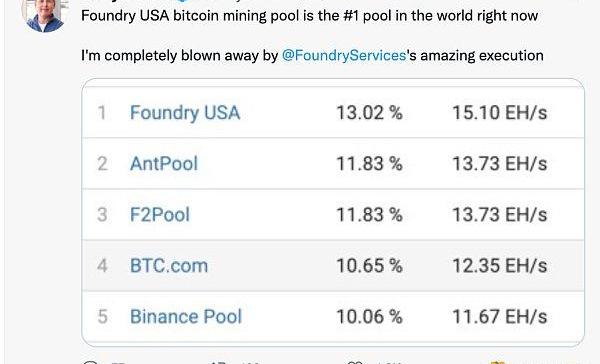Viewport: 600px width, 364px height.
Task: Select the 11.67 EH/s hashrate value
Action: tap(499, 317)
